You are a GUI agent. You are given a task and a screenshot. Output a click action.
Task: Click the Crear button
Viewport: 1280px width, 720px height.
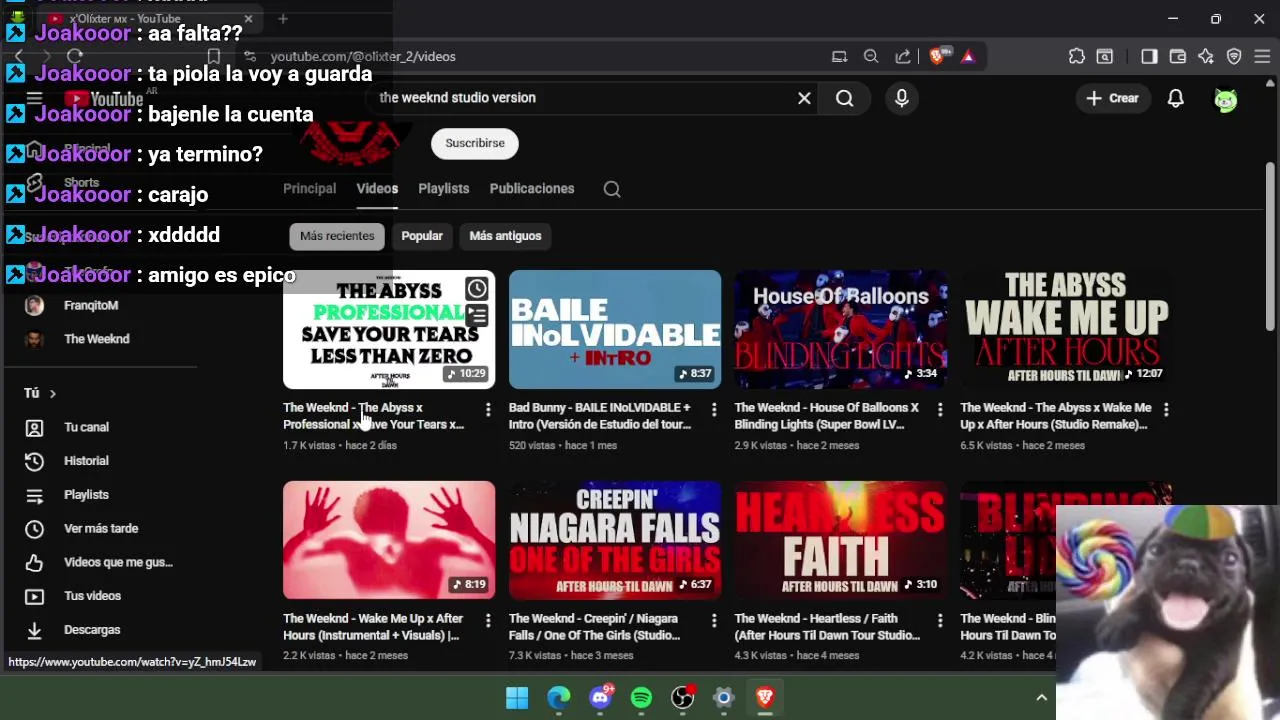(x=1113, y=98)
